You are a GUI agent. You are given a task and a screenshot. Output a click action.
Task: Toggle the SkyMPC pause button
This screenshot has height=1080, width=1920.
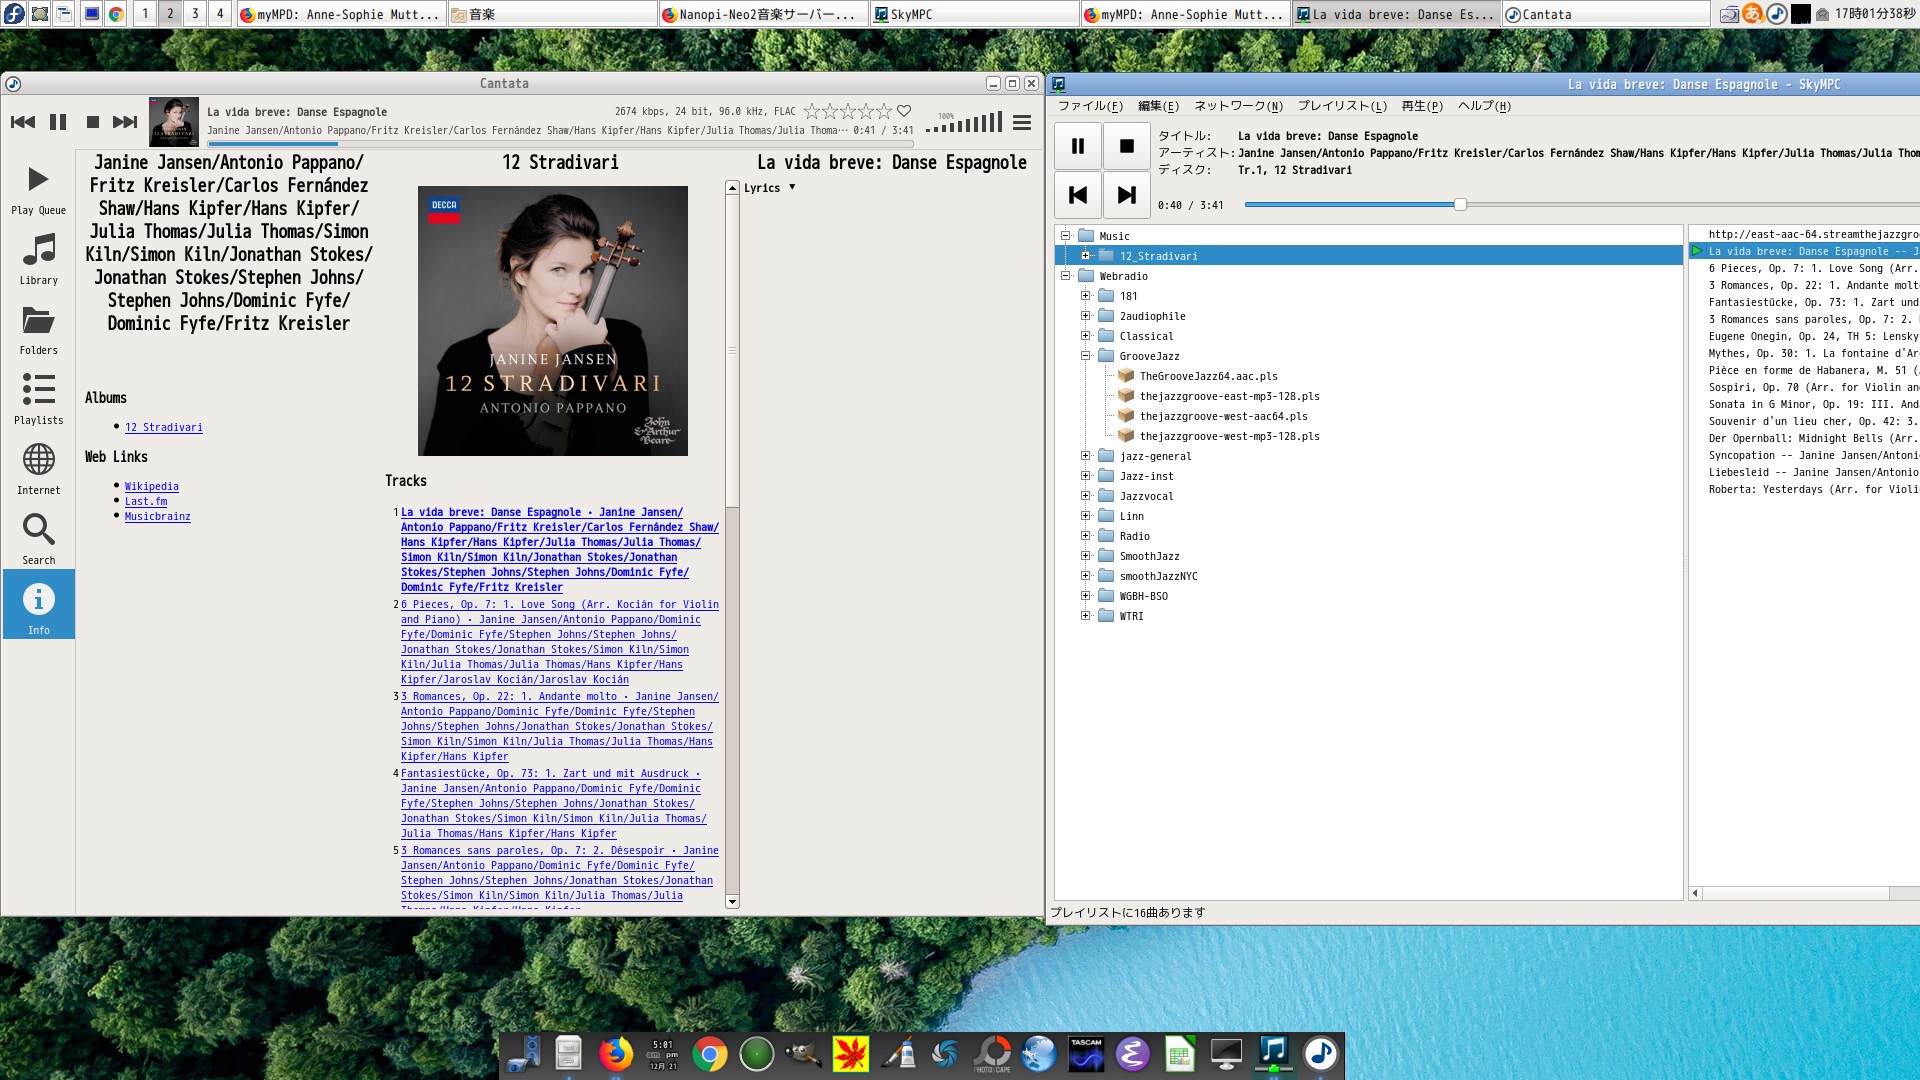1077,146
